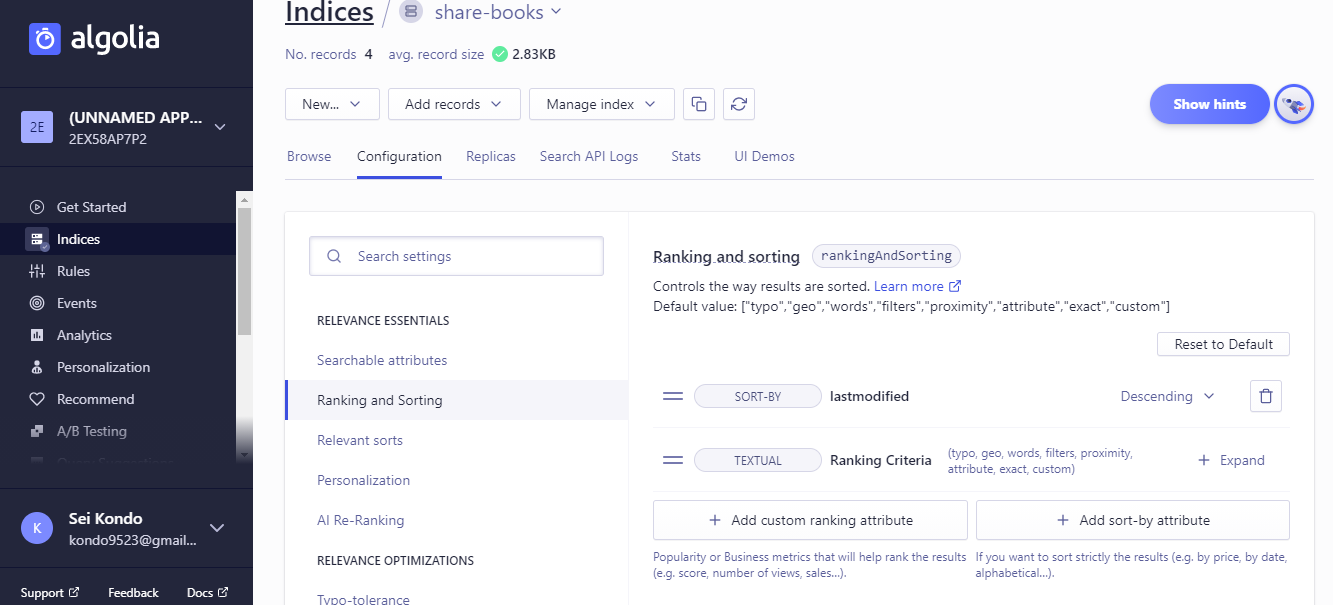Image resolution: width=1333 pixels, height=605 pixels.
Task: Click the Reset to Default button
Action: pyautogui.click(x=1223, y=344)
